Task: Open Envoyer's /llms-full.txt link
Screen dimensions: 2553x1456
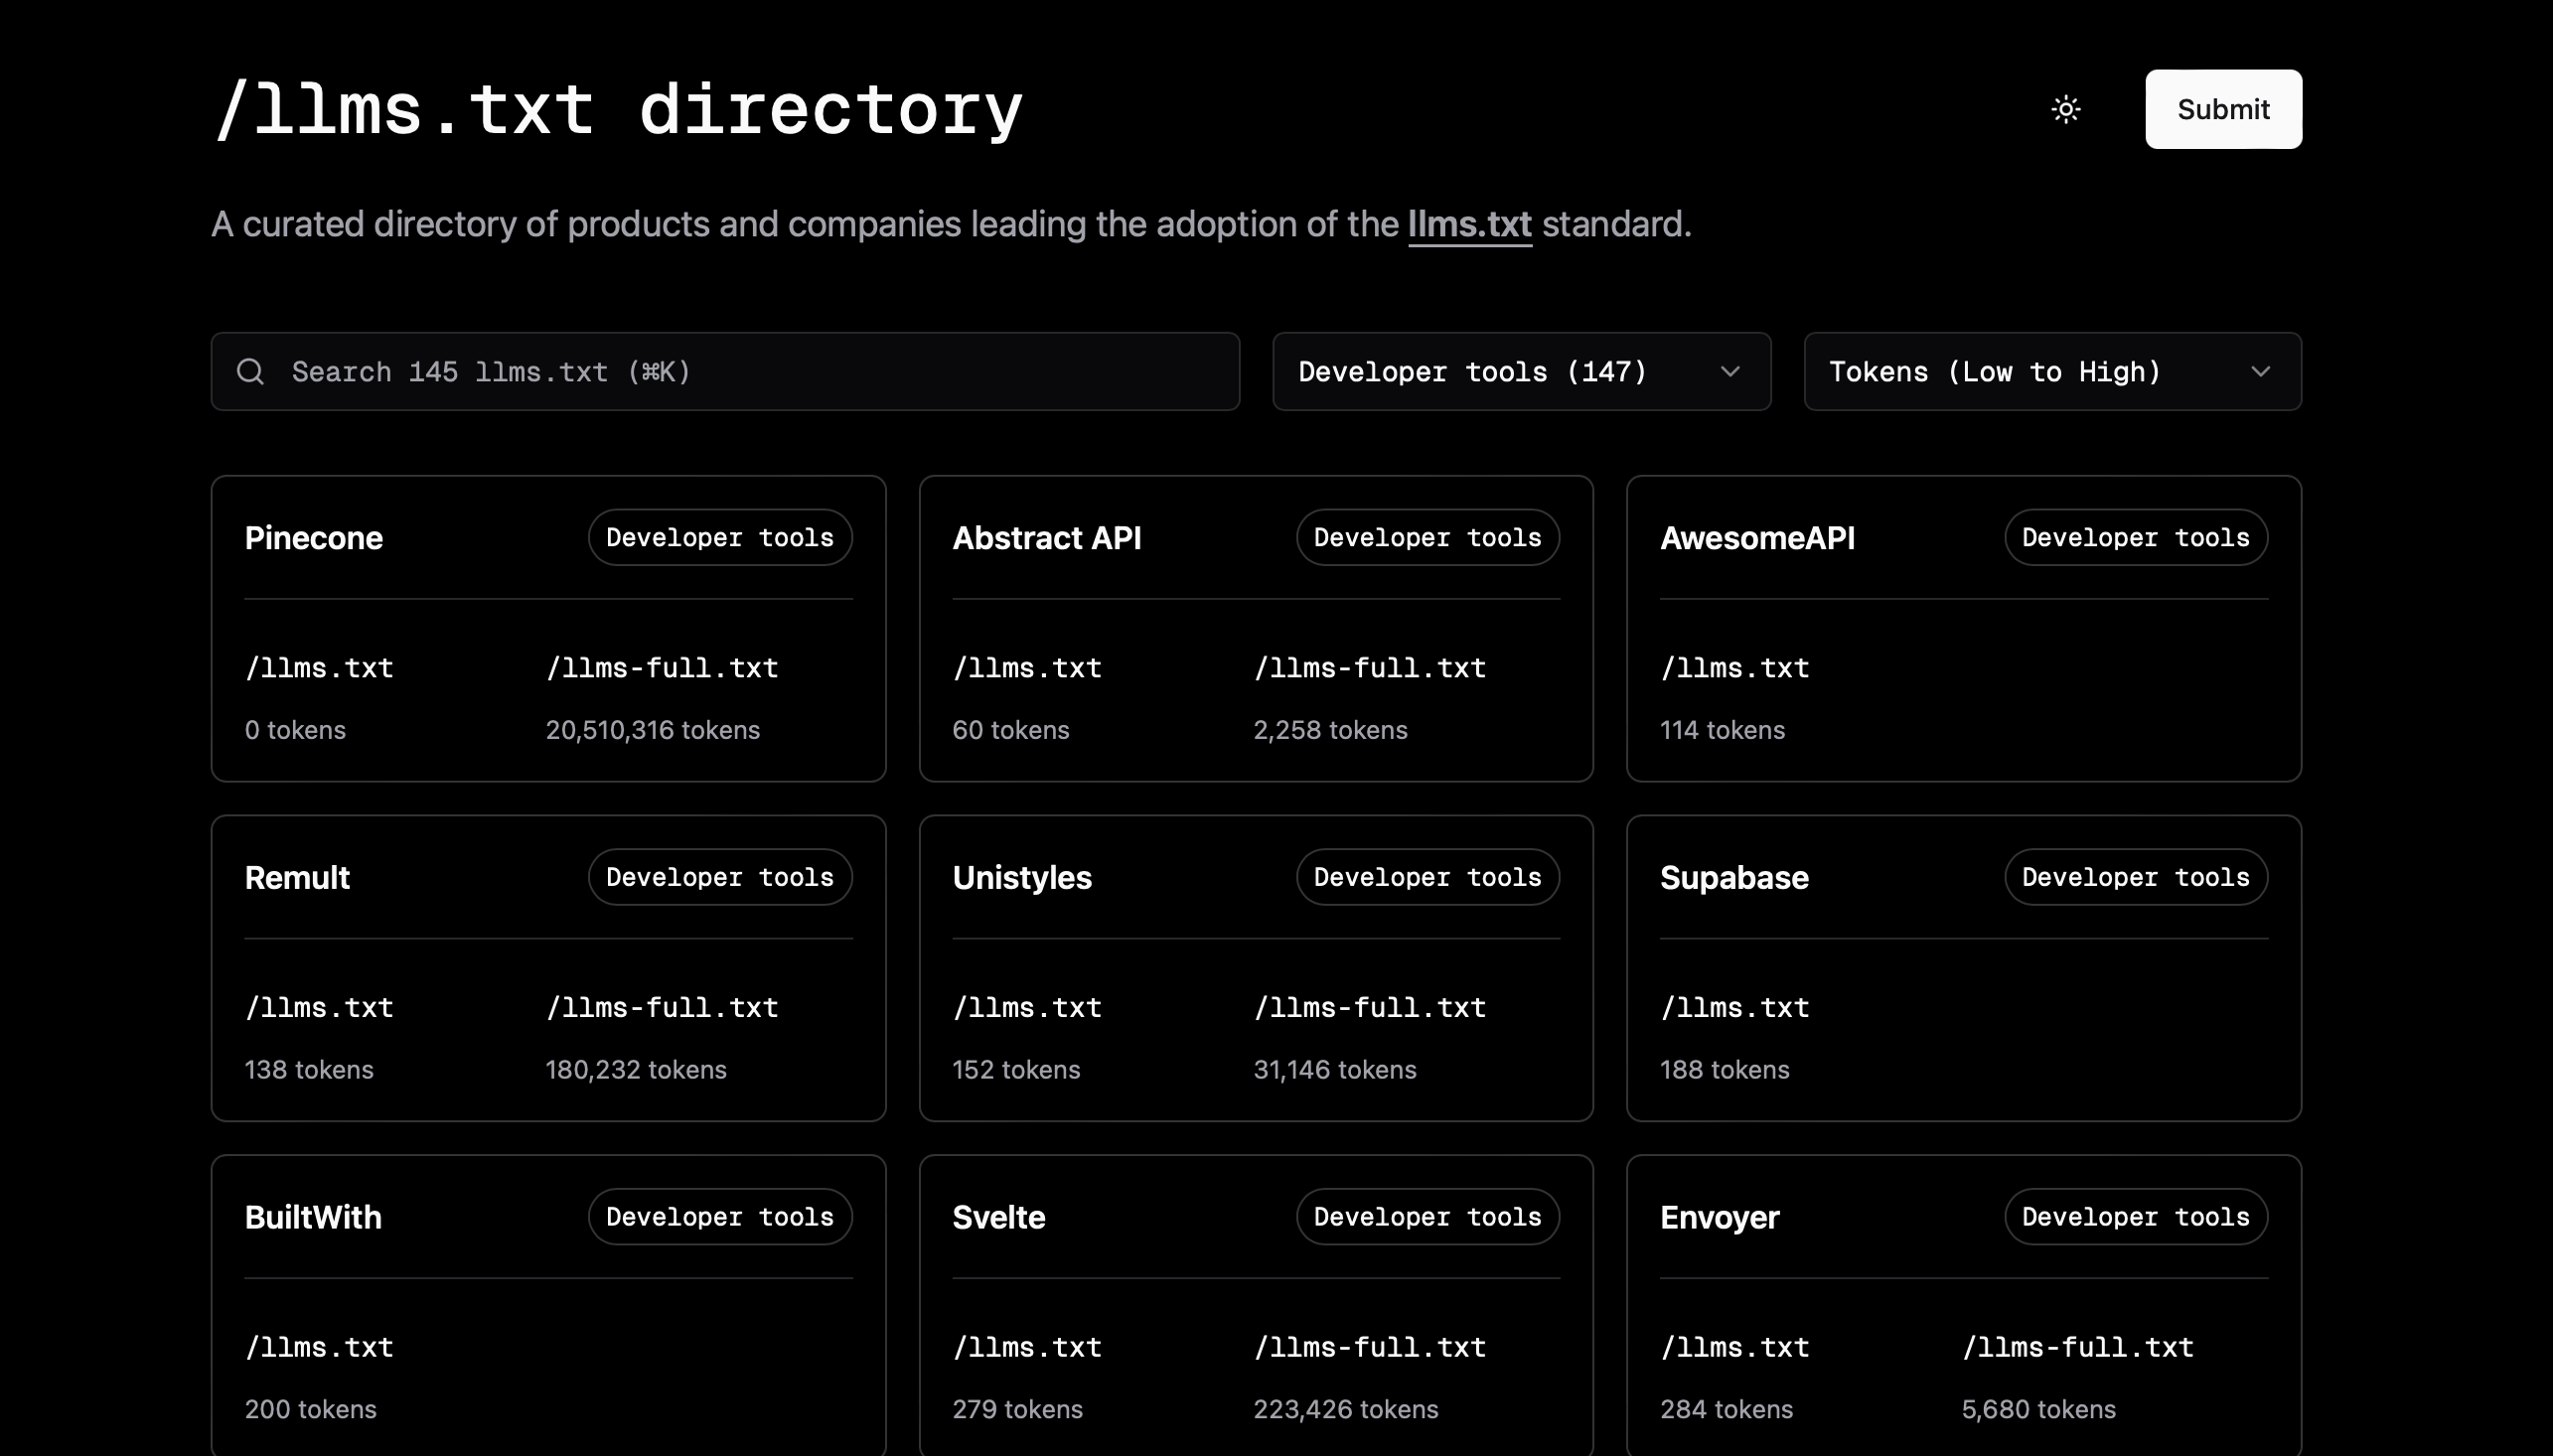Action: point(2077,1348)
